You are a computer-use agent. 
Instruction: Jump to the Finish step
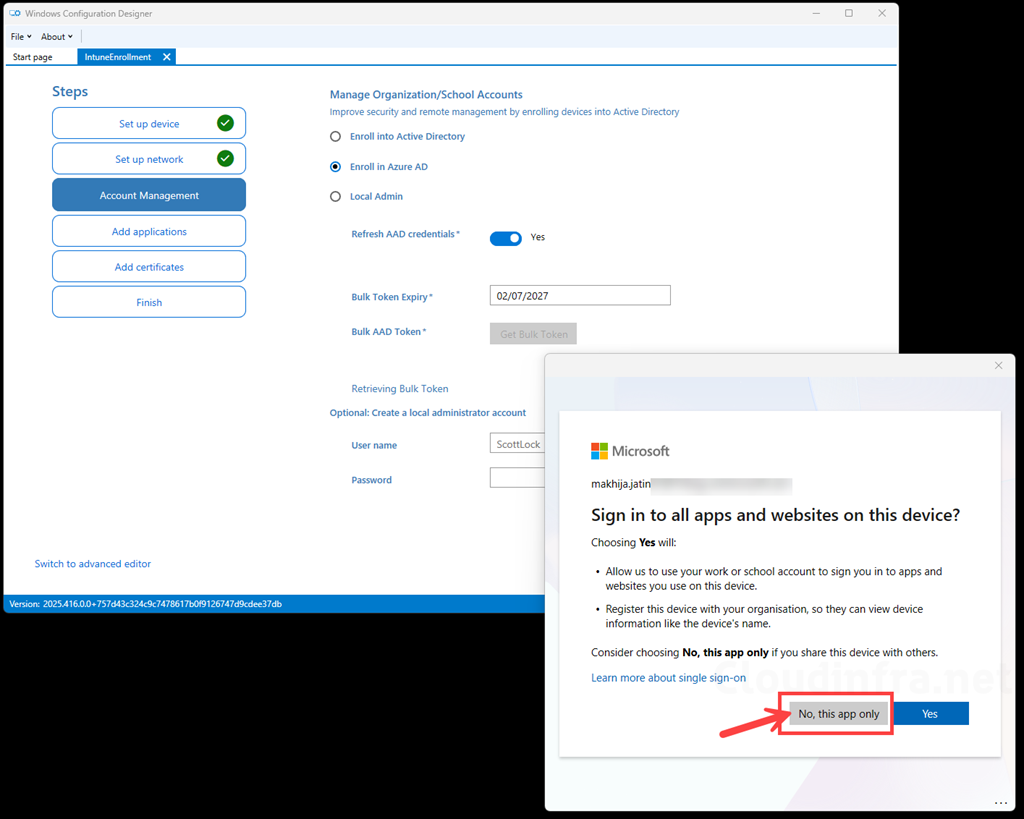pos(149,302)
